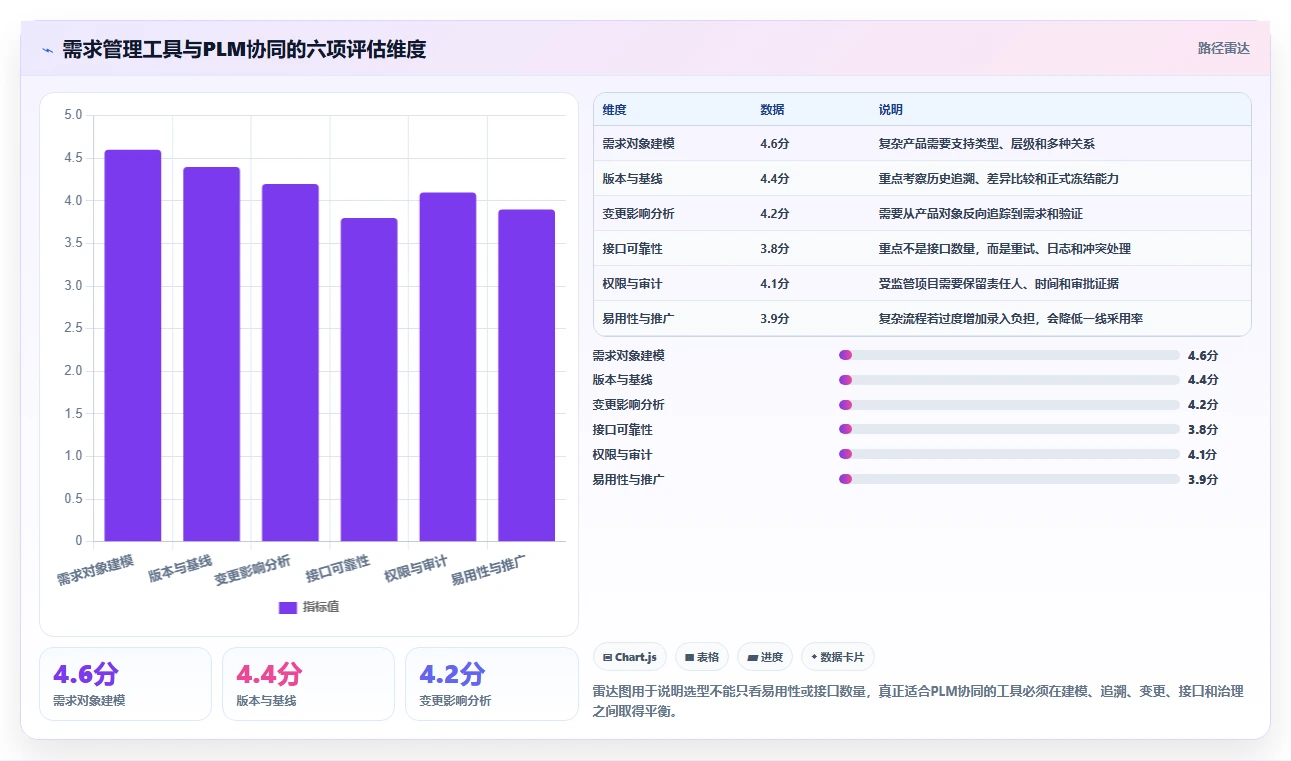Click table cell 易用性与推广
Image resolution: width=1291 pixels, height=761 pixels.
639,319
